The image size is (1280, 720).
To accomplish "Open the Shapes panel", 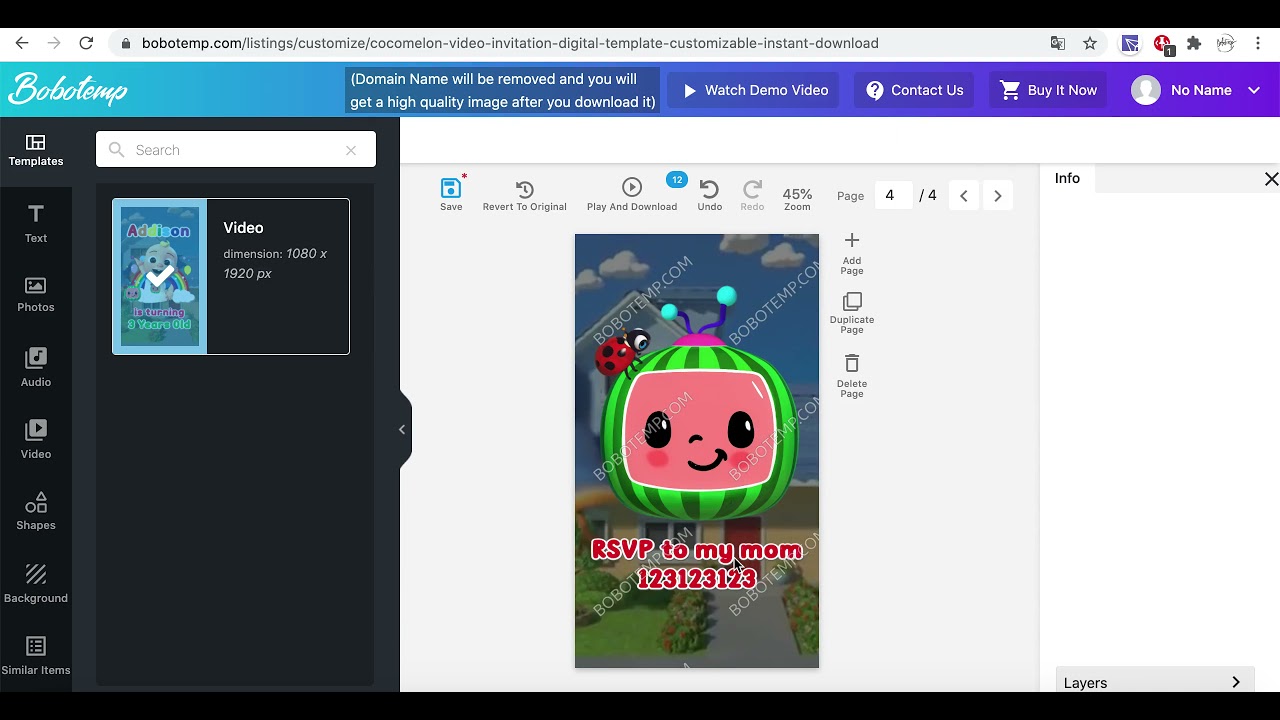I will pos(36,511).
